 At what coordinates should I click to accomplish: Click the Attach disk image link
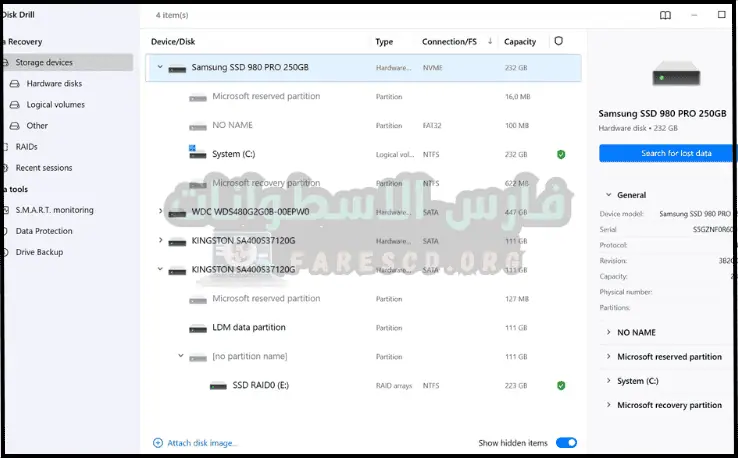pyautogui.click(x=196, y=443)
